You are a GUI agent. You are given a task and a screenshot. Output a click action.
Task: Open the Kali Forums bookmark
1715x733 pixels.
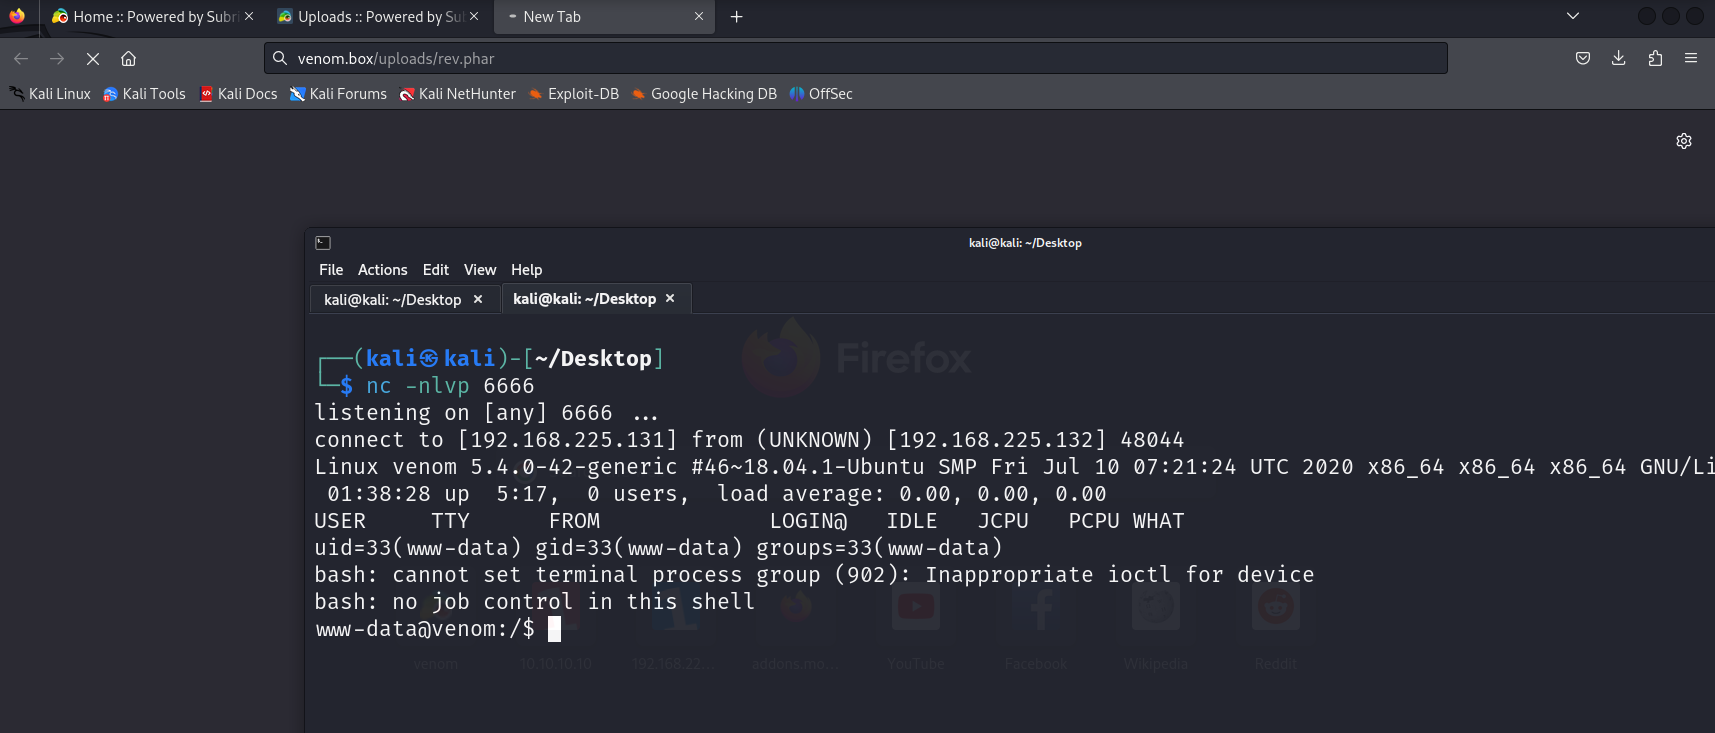click(338, 94)
